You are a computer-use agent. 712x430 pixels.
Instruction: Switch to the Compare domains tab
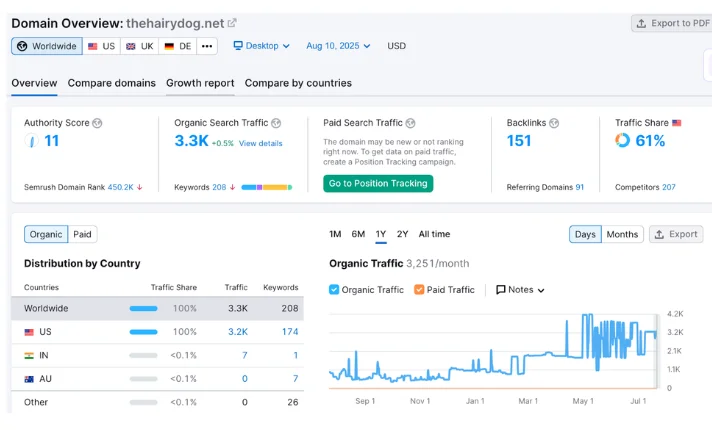click(x=112, y=83)
